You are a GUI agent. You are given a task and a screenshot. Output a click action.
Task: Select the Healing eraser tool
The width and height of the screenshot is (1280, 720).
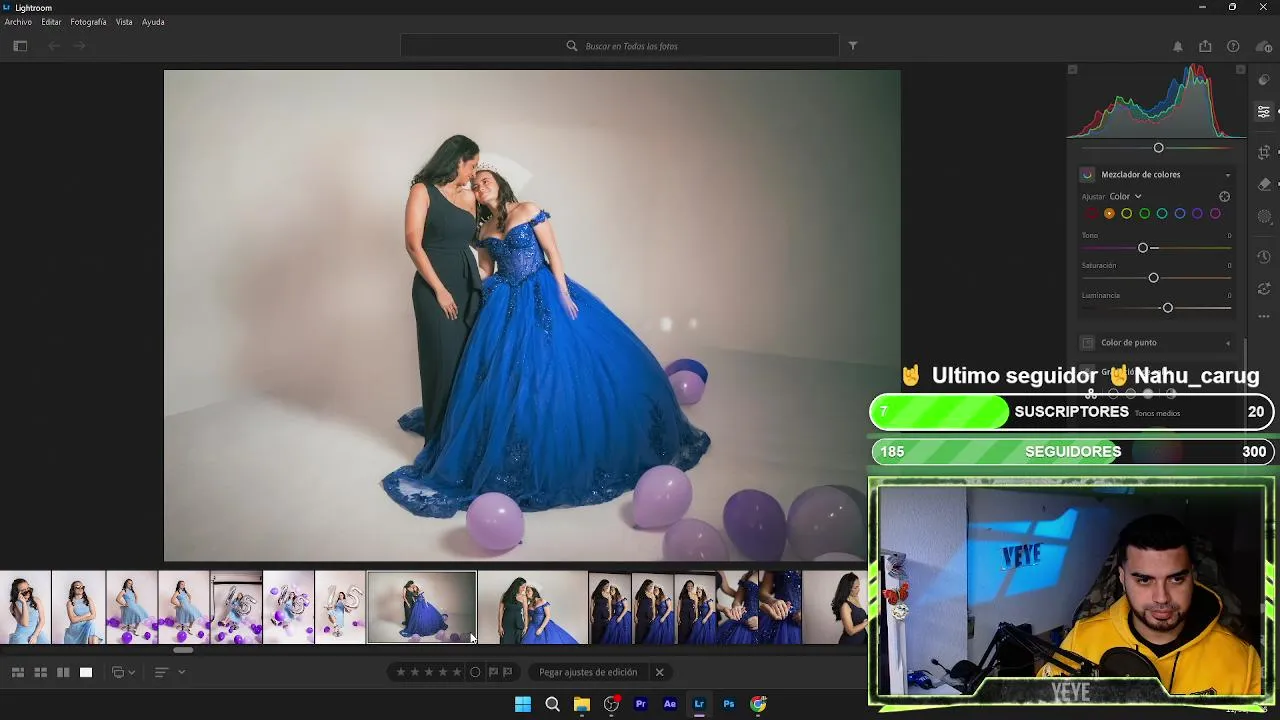(1264, 184)
